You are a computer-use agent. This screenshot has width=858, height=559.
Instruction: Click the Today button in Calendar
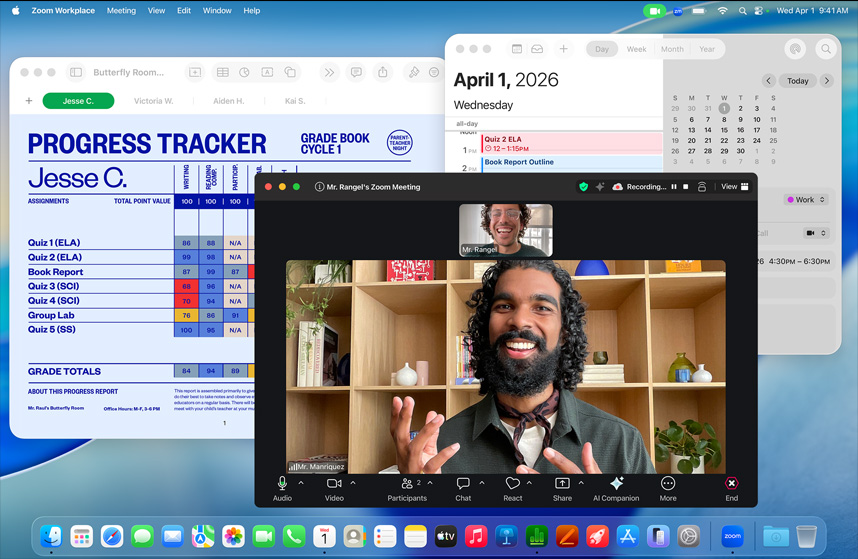(x=798, y=81)
